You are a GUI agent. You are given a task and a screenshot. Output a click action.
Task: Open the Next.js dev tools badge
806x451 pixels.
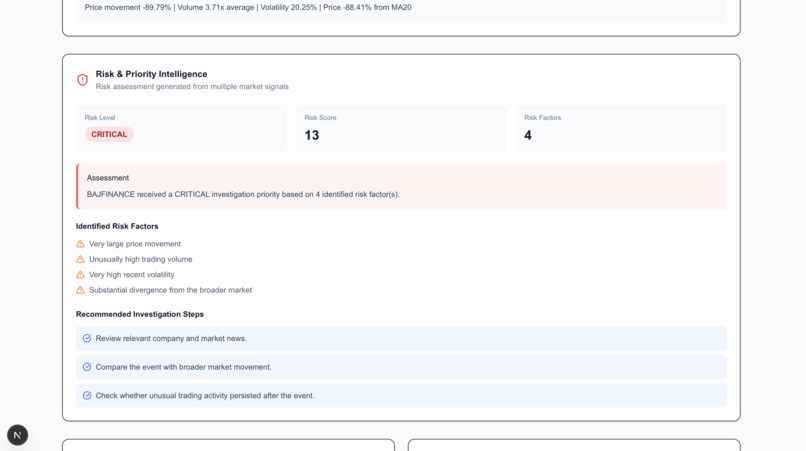point(17,435)
